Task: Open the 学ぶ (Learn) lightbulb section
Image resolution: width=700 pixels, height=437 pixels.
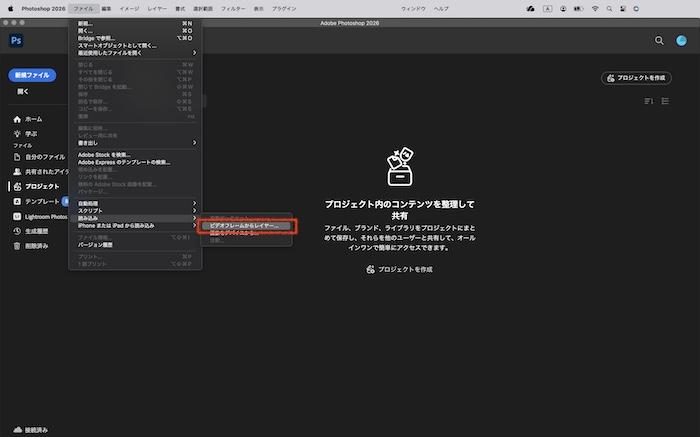Action: (25, 133)
